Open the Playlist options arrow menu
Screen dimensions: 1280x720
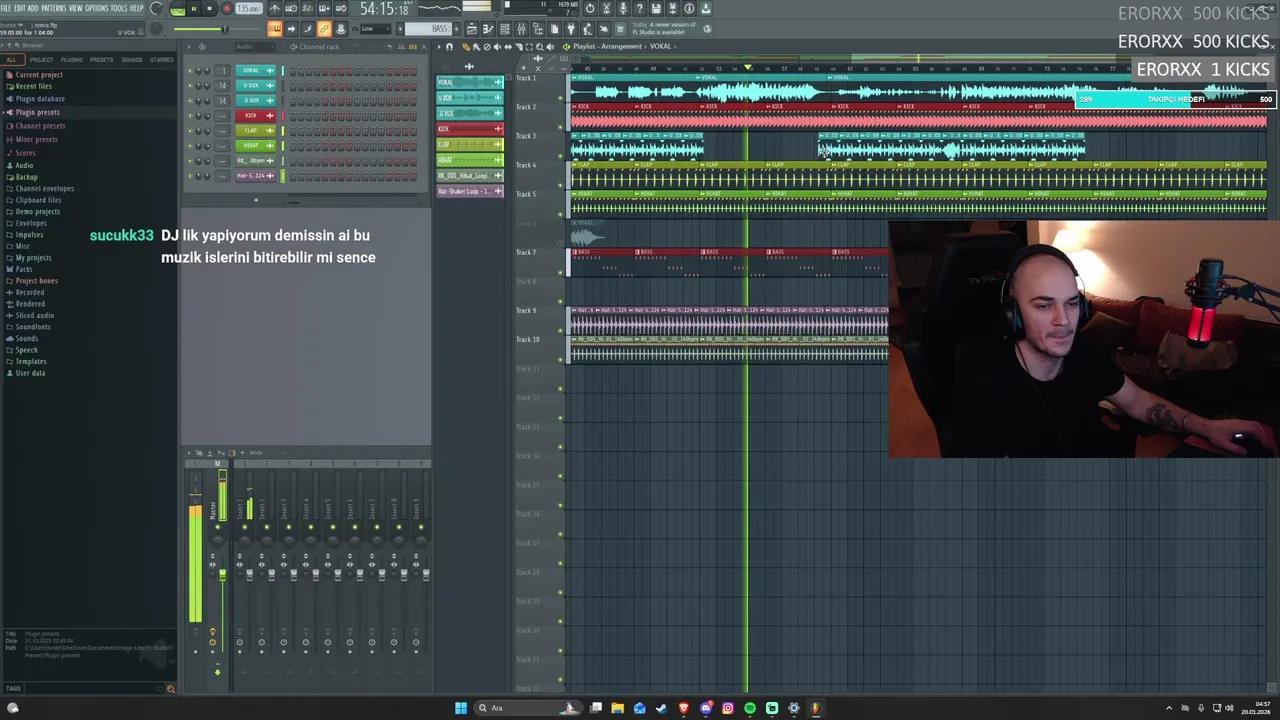click(438, 47)
